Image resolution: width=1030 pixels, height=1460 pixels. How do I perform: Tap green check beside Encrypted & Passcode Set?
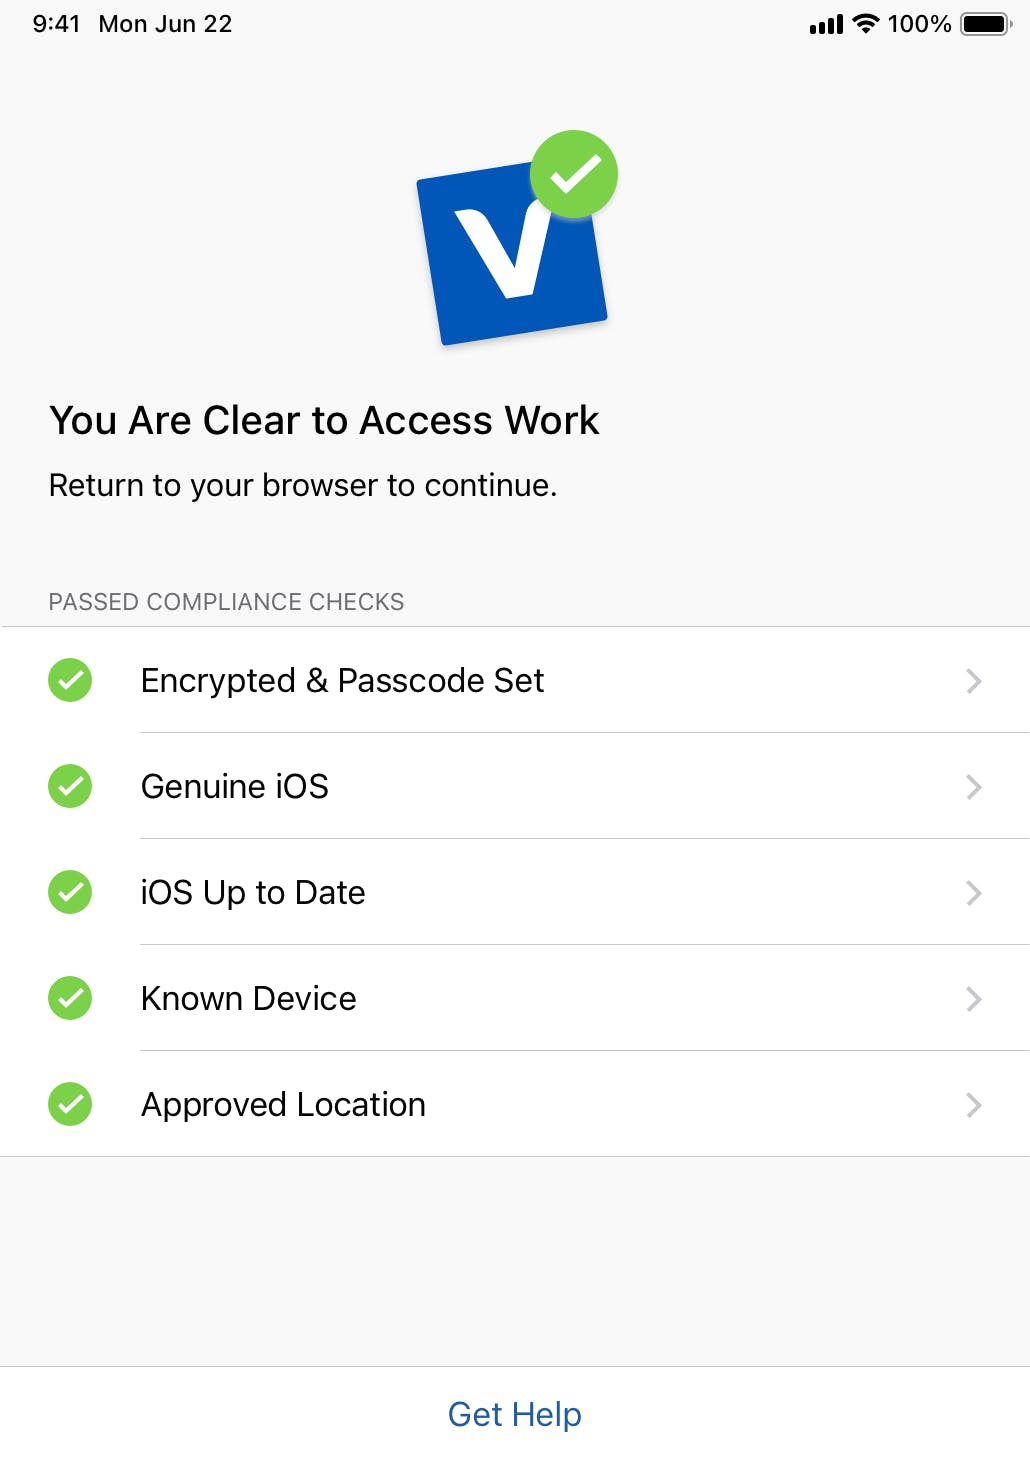pos(70,680)
